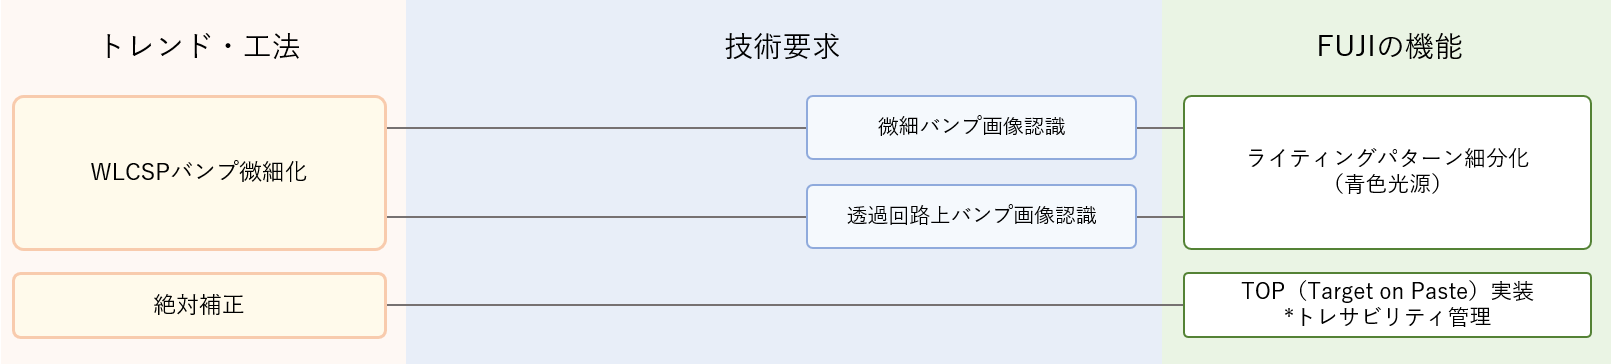Select short connector between 透過回路上バンプ画像認識 and ライティング box

[x=1160, y=217]
